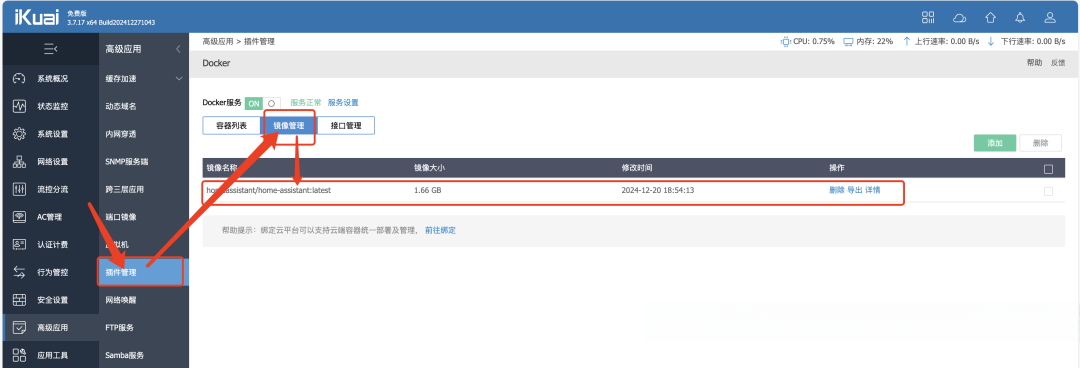This screenshot has width=1080, height=368.
Task: Click 删除 link in home-assistant row
Action: 836,190
